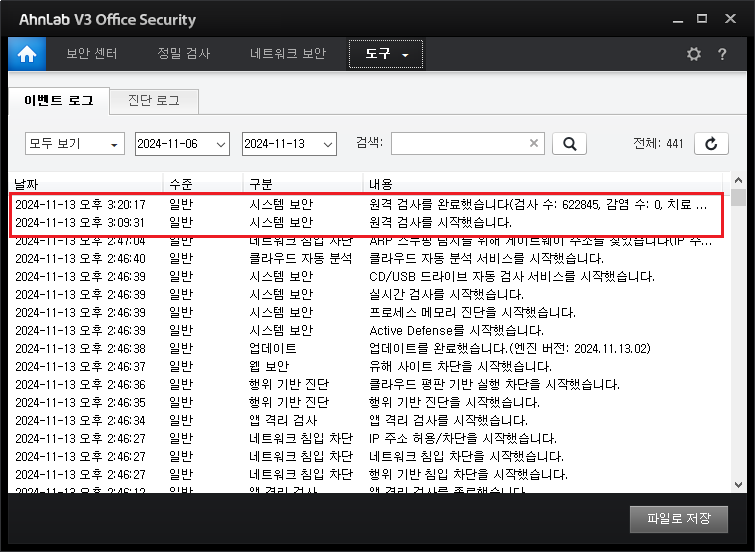
Task: Expand the 도구 menu
Action: click(386, 54)
